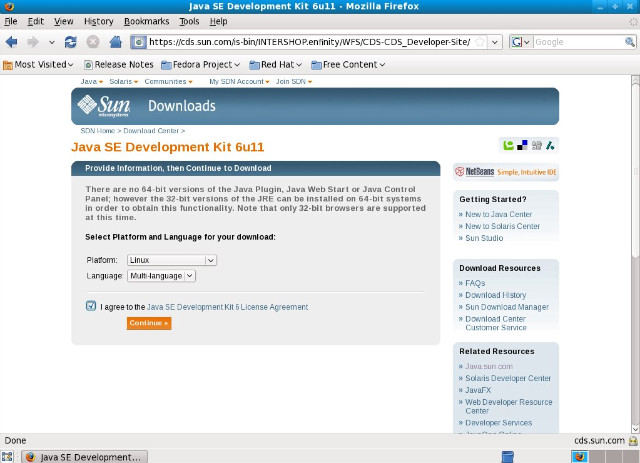The width and height of the screenshot is (640, 463).
Task: Follow the Download Center breadcrumb link
Action: click(151, 131)
